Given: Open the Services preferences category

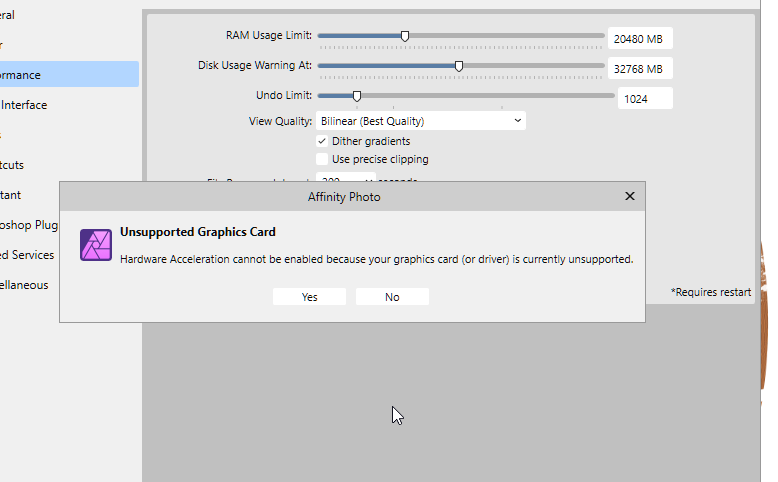Looking at the screenshot, I should (x=27, y=255).
